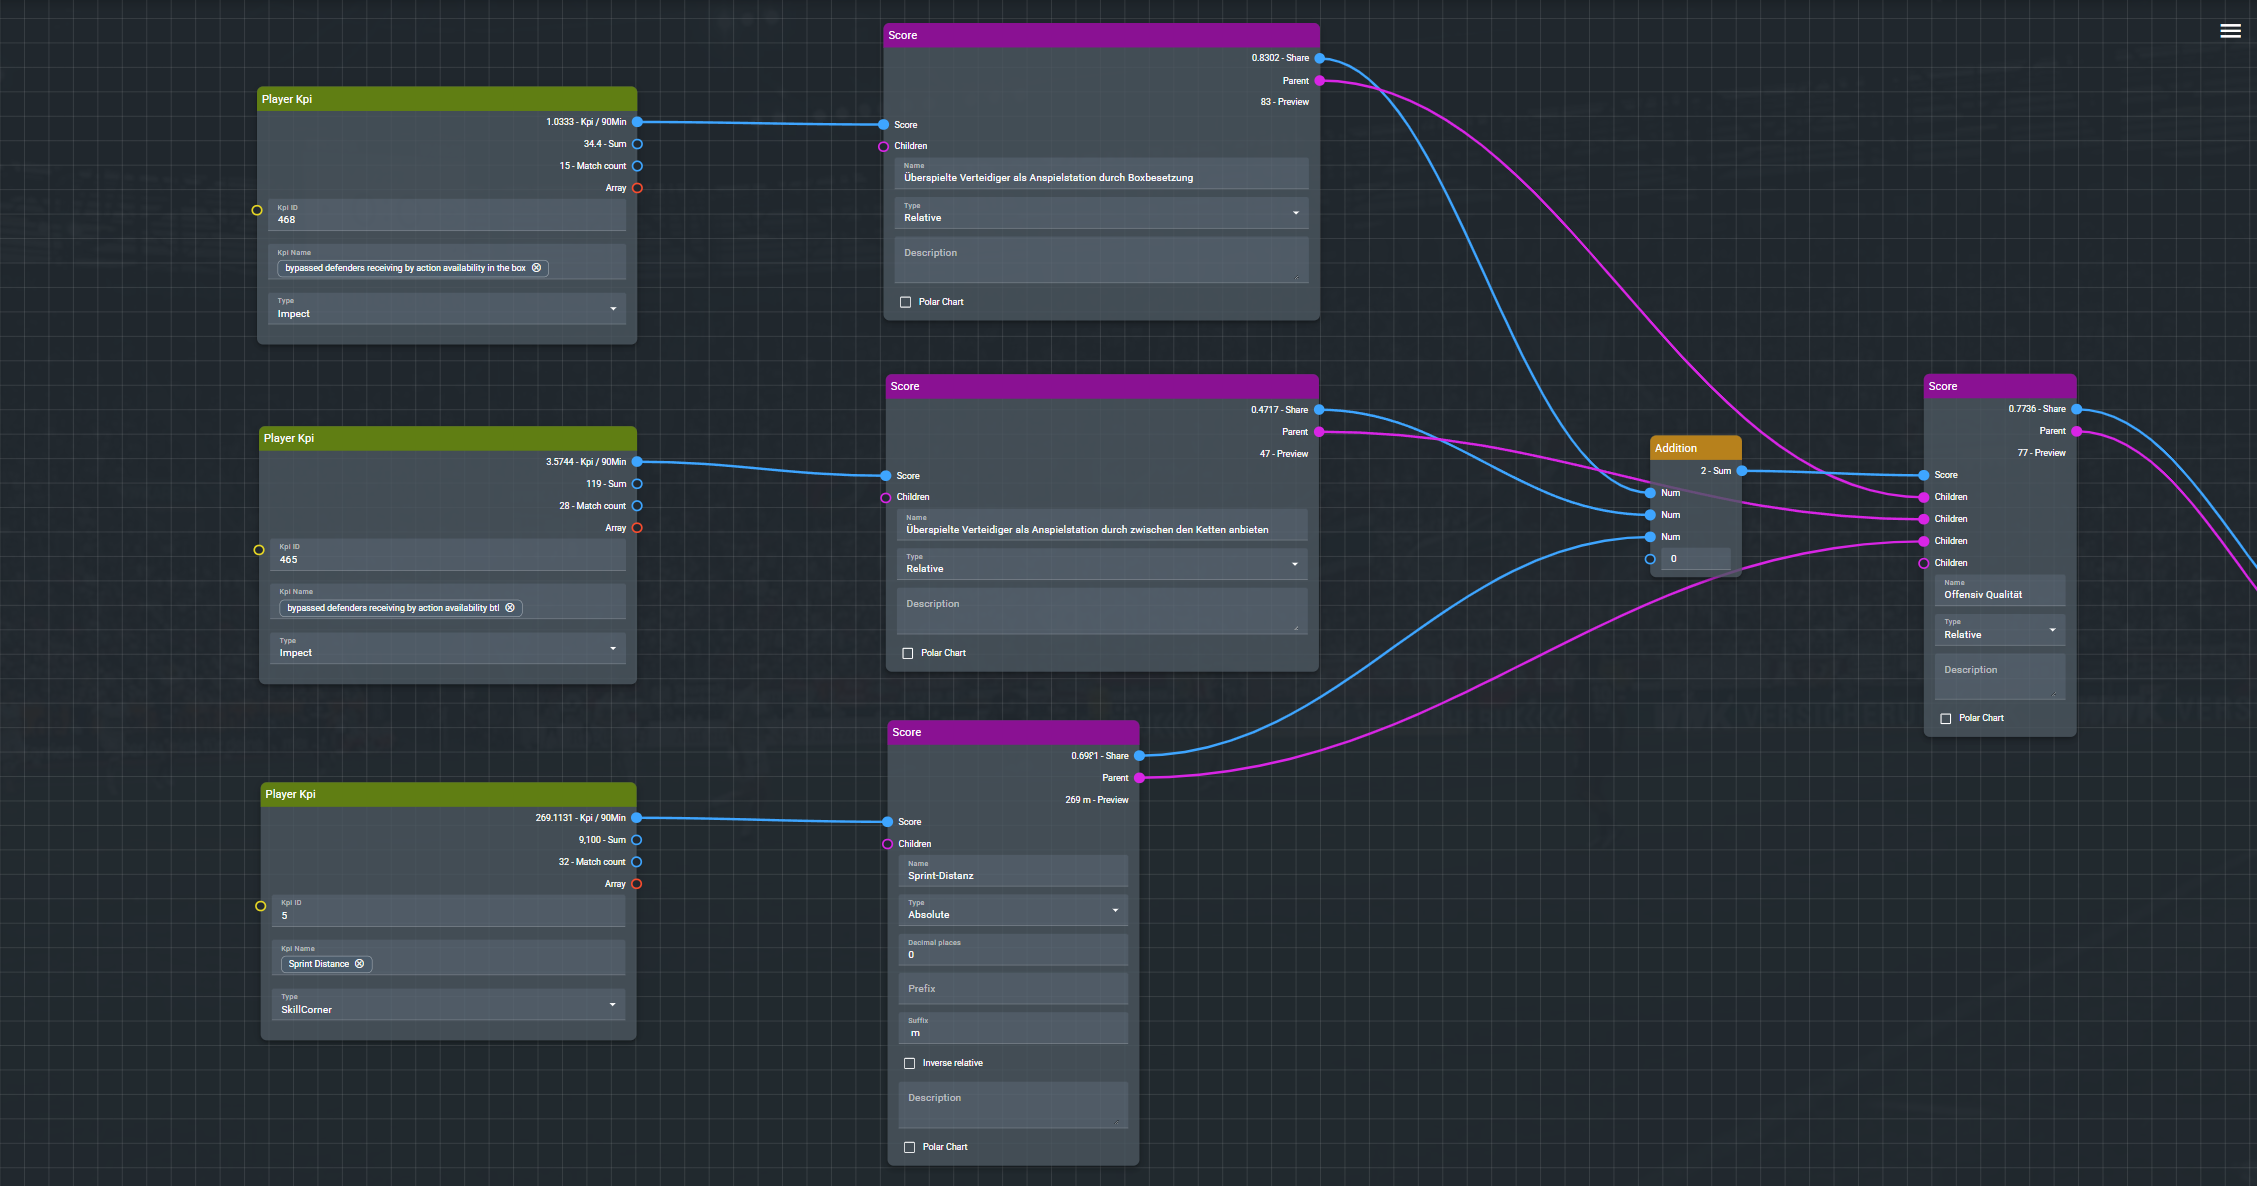This screenshot has height=1186, width=2257.
Task: Click the Prefix field
Action: 1013,989
